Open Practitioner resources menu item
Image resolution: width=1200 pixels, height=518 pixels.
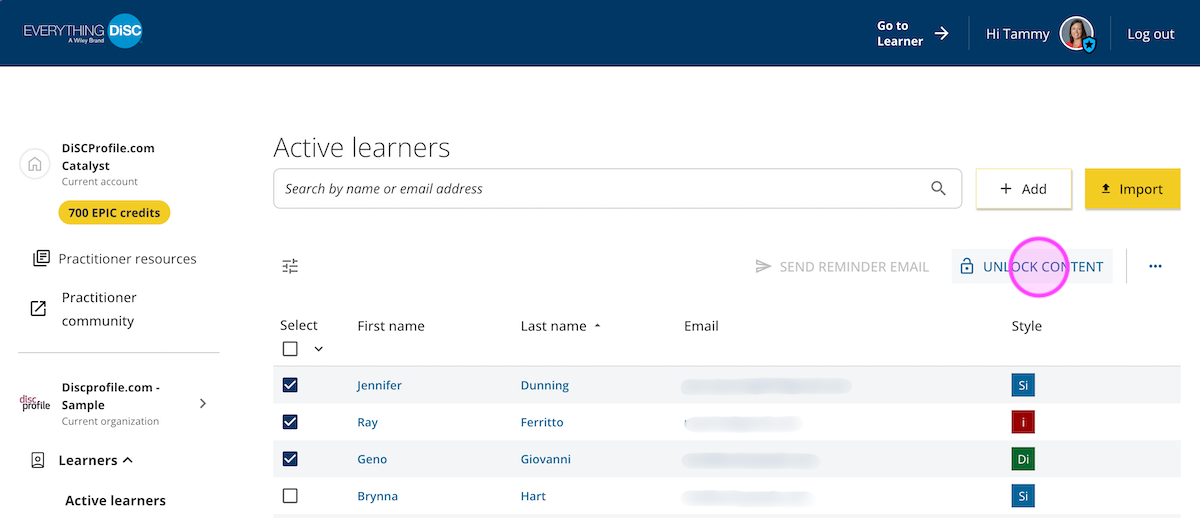127,259
